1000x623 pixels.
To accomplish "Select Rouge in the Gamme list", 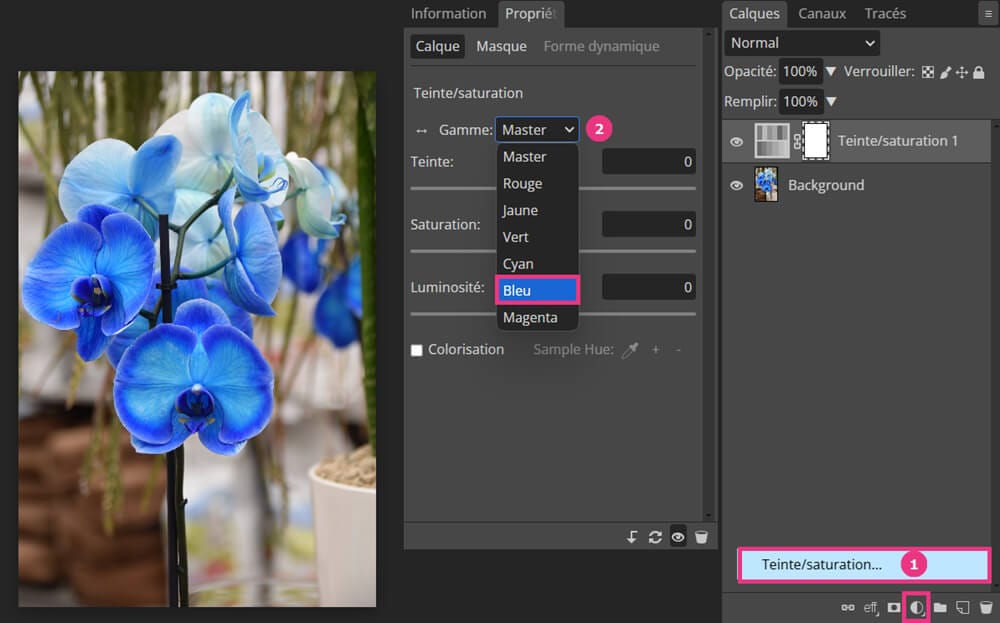I will tap(537, 184).
